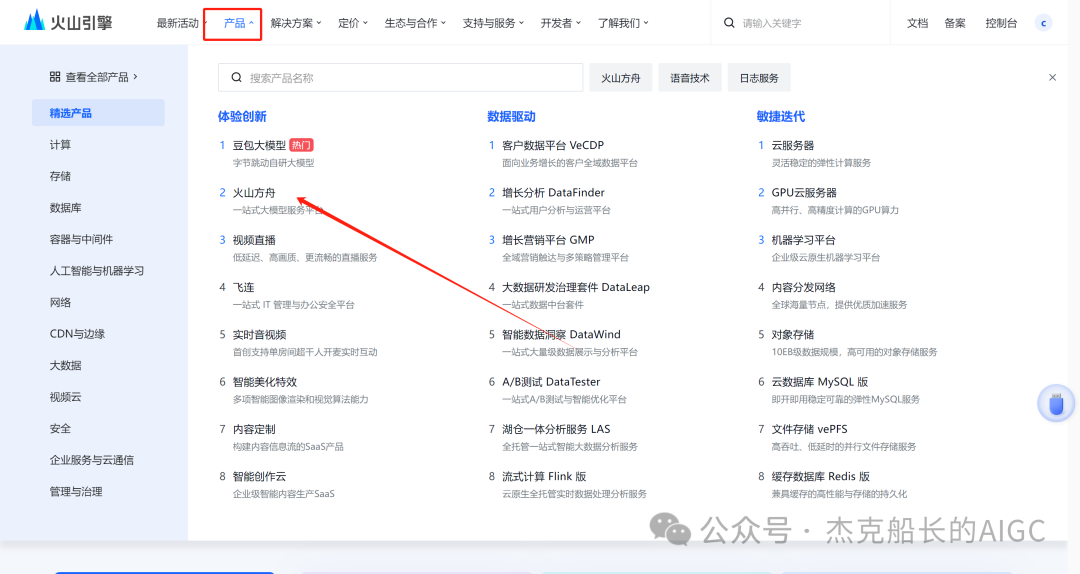1080x574 pixels.
Task: Expand the 开发者 menu
Action: click(x=561, y=23)
